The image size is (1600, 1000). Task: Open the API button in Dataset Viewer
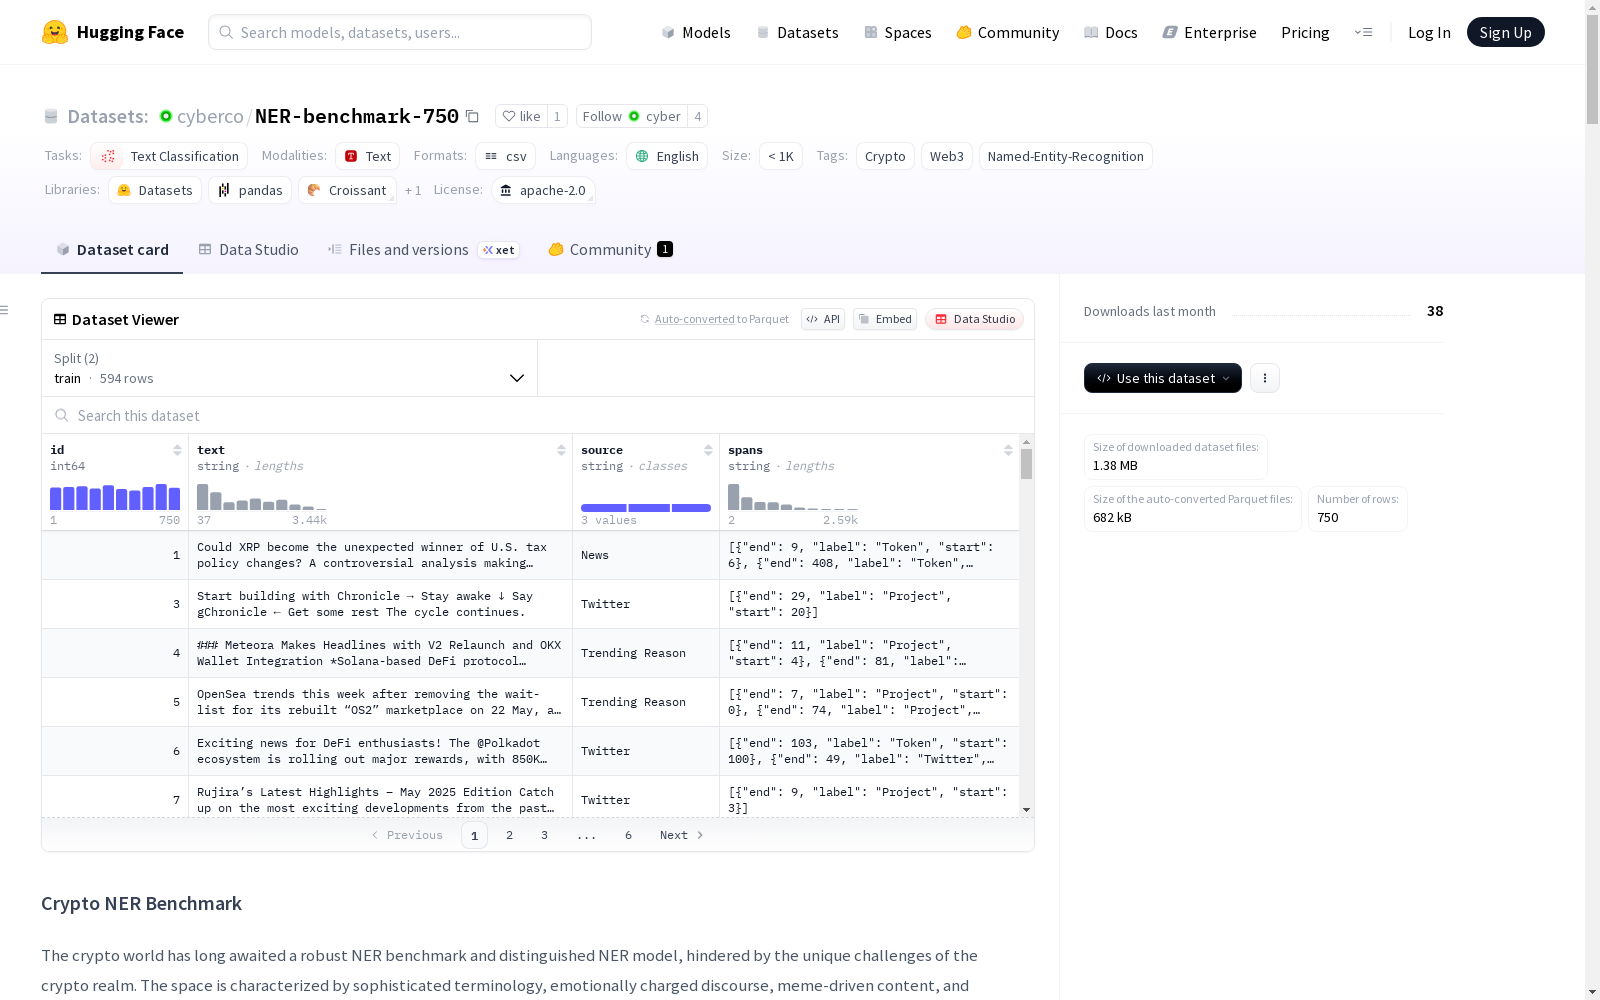click(823, 319)
